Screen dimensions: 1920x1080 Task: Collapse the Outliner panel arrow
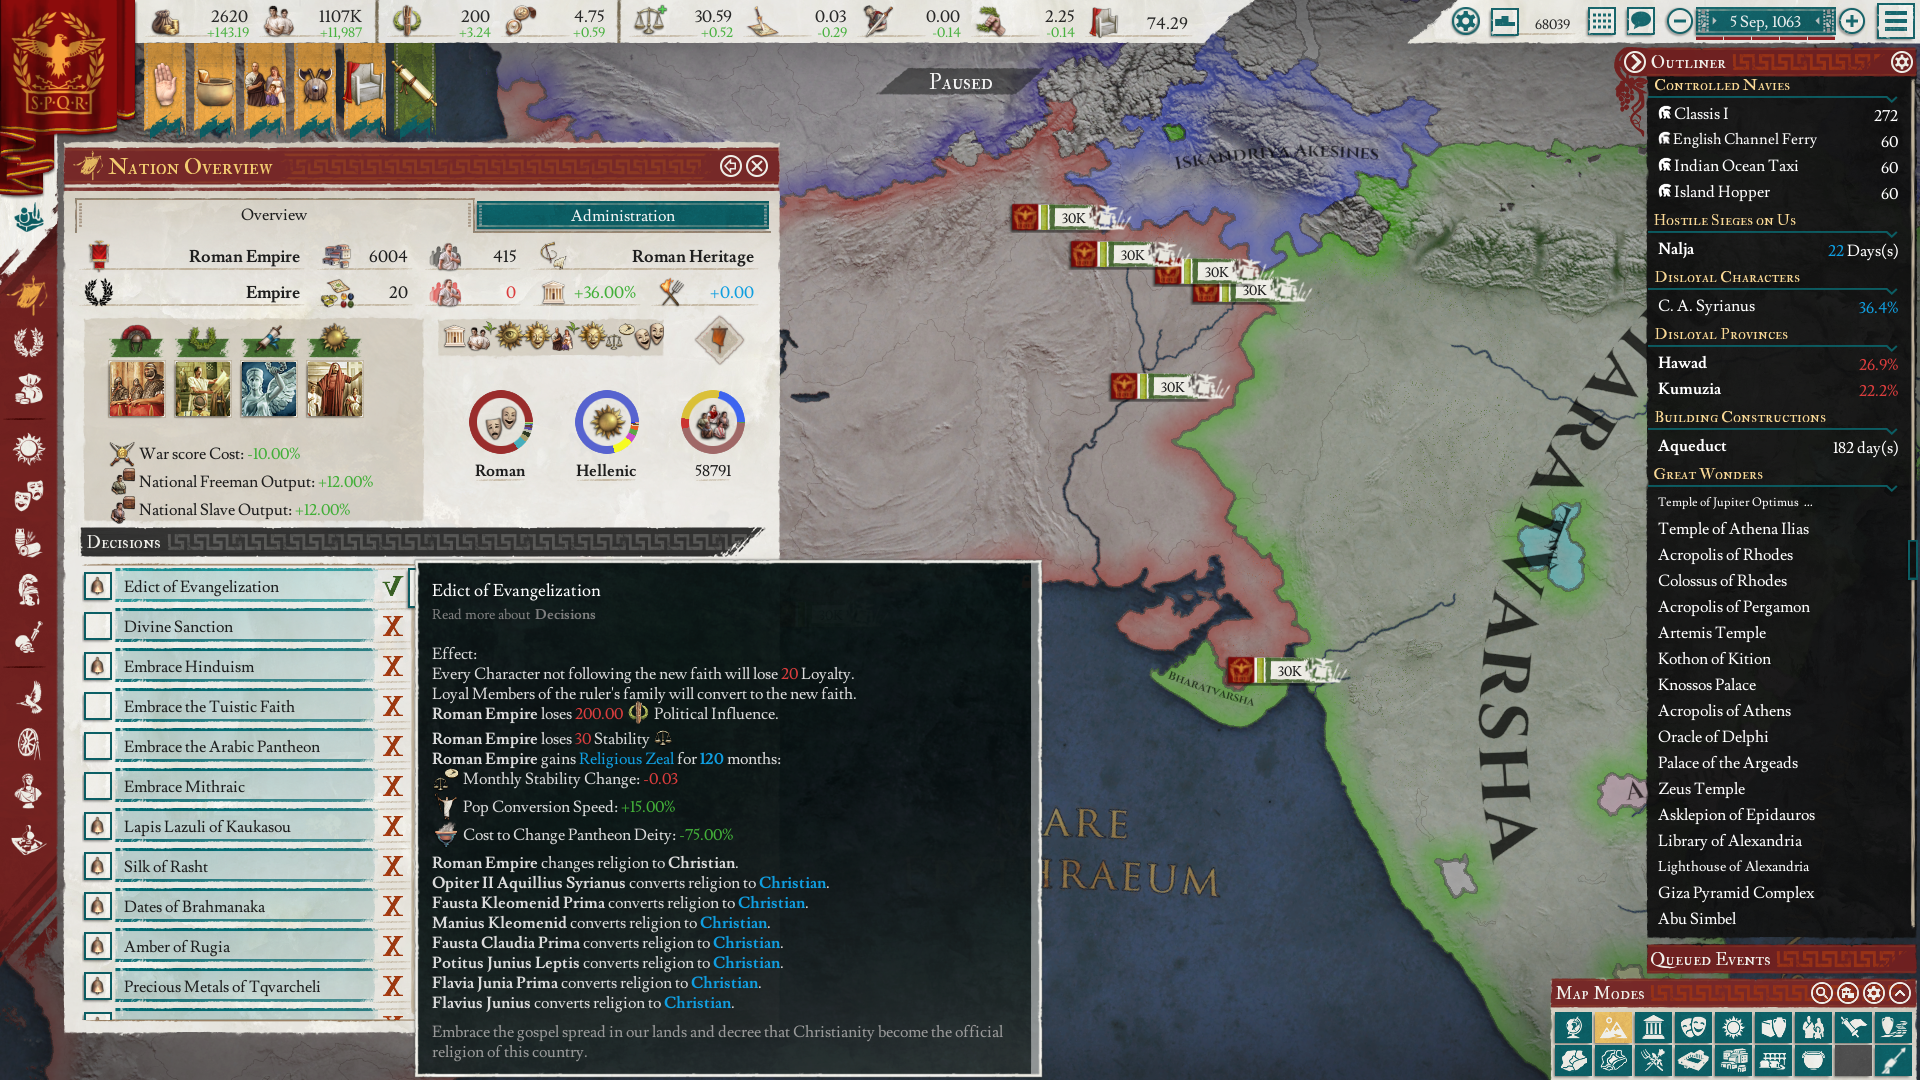(1634, 62)
